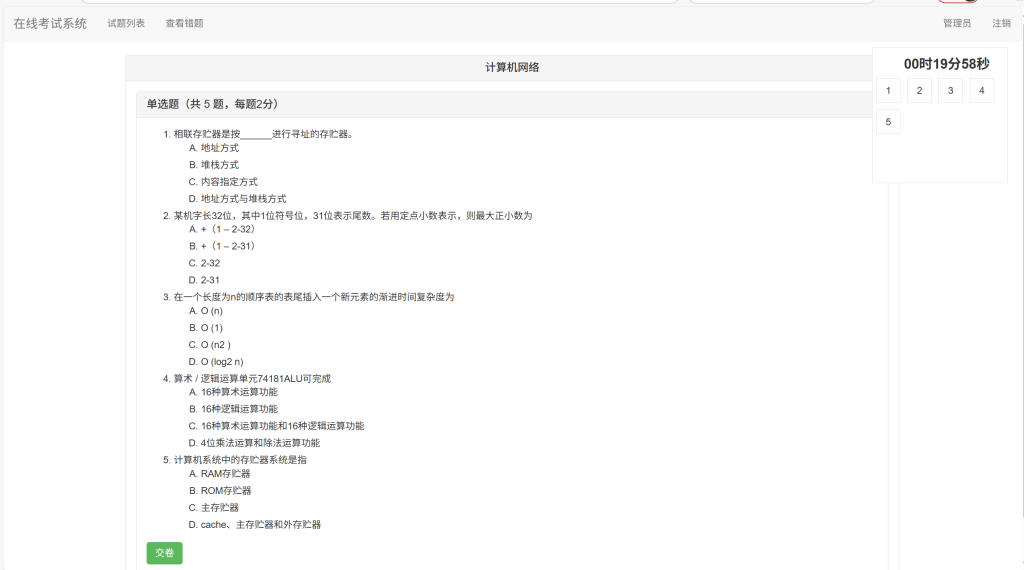The width and height of the screenshot is (1024, 570).
Task: Jump to question 1 in navigator
Action: tap(888, 91)
